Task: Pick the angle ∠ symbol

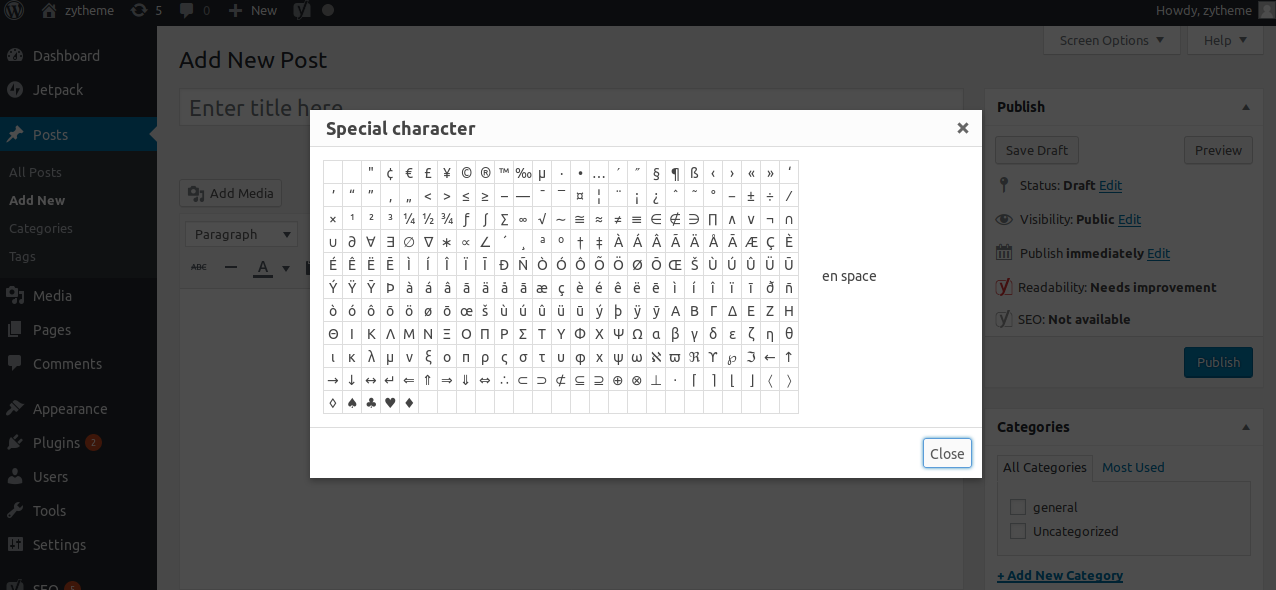Action: [x=485, y=242]
